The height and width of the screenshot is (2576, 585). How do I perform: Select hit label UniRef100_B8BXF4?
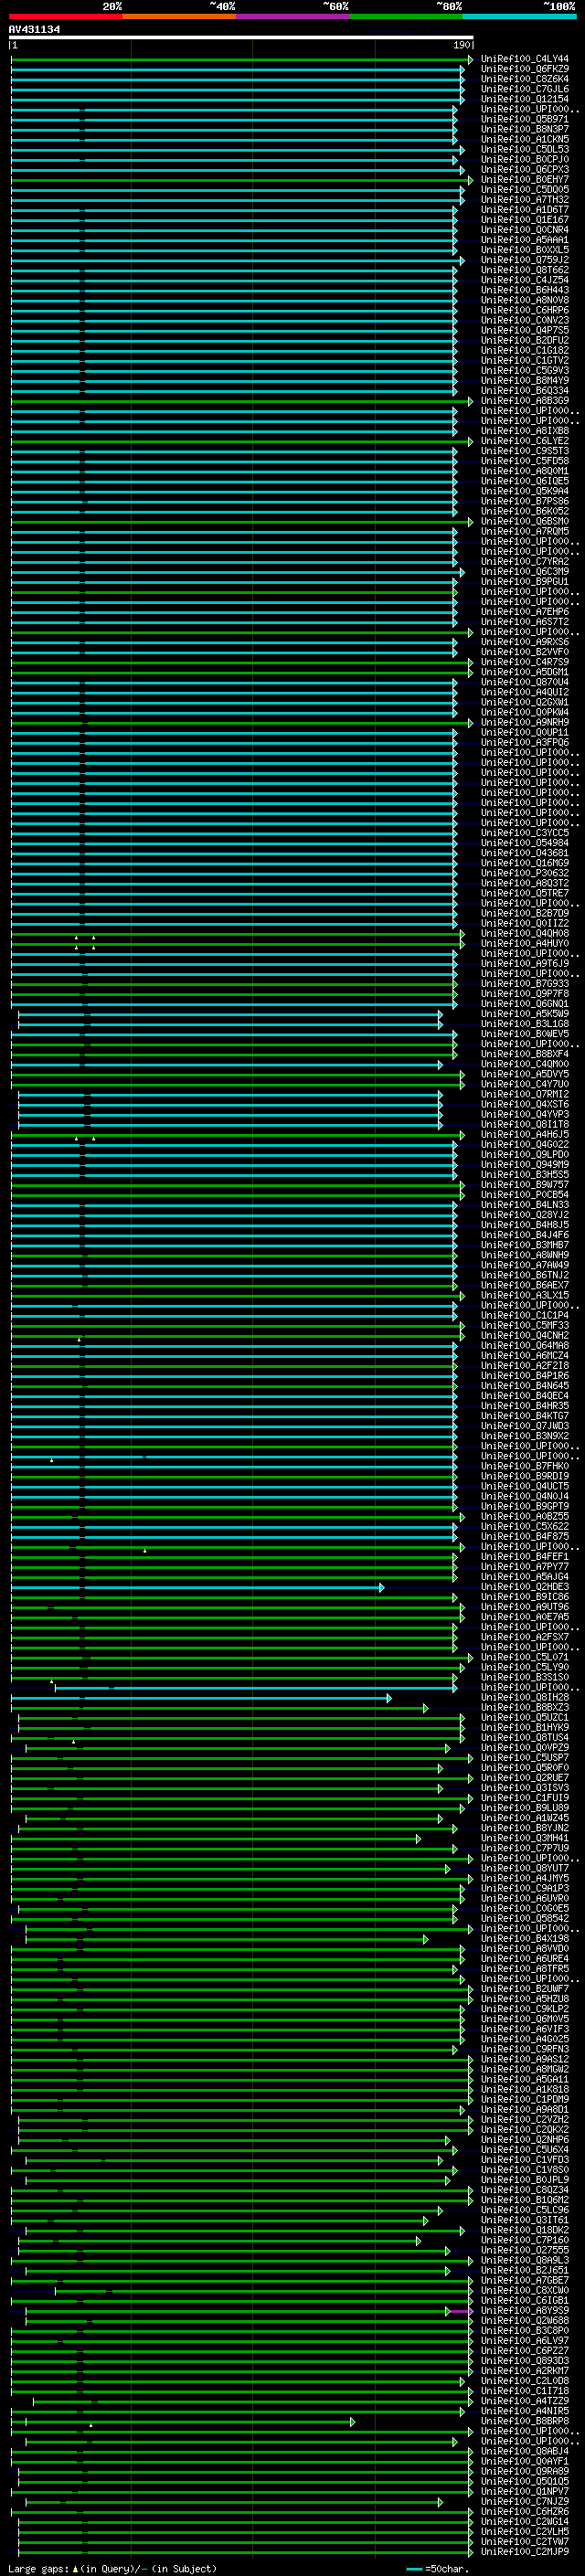click(x=525, y=1054)
